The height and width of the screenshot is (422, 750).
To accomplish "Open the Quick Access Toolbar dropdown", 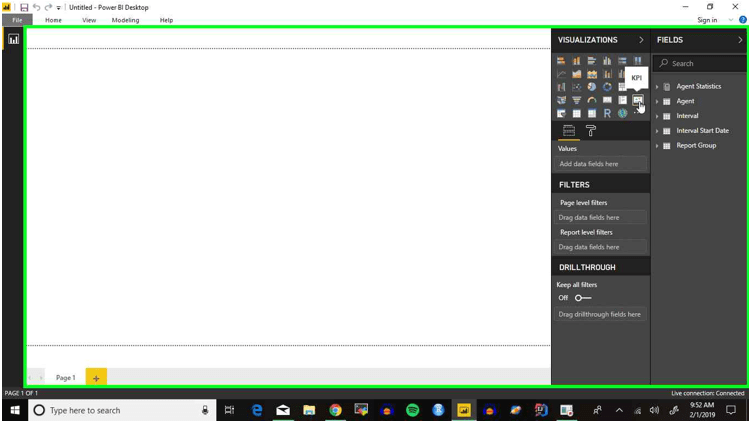I will (58, 8).
